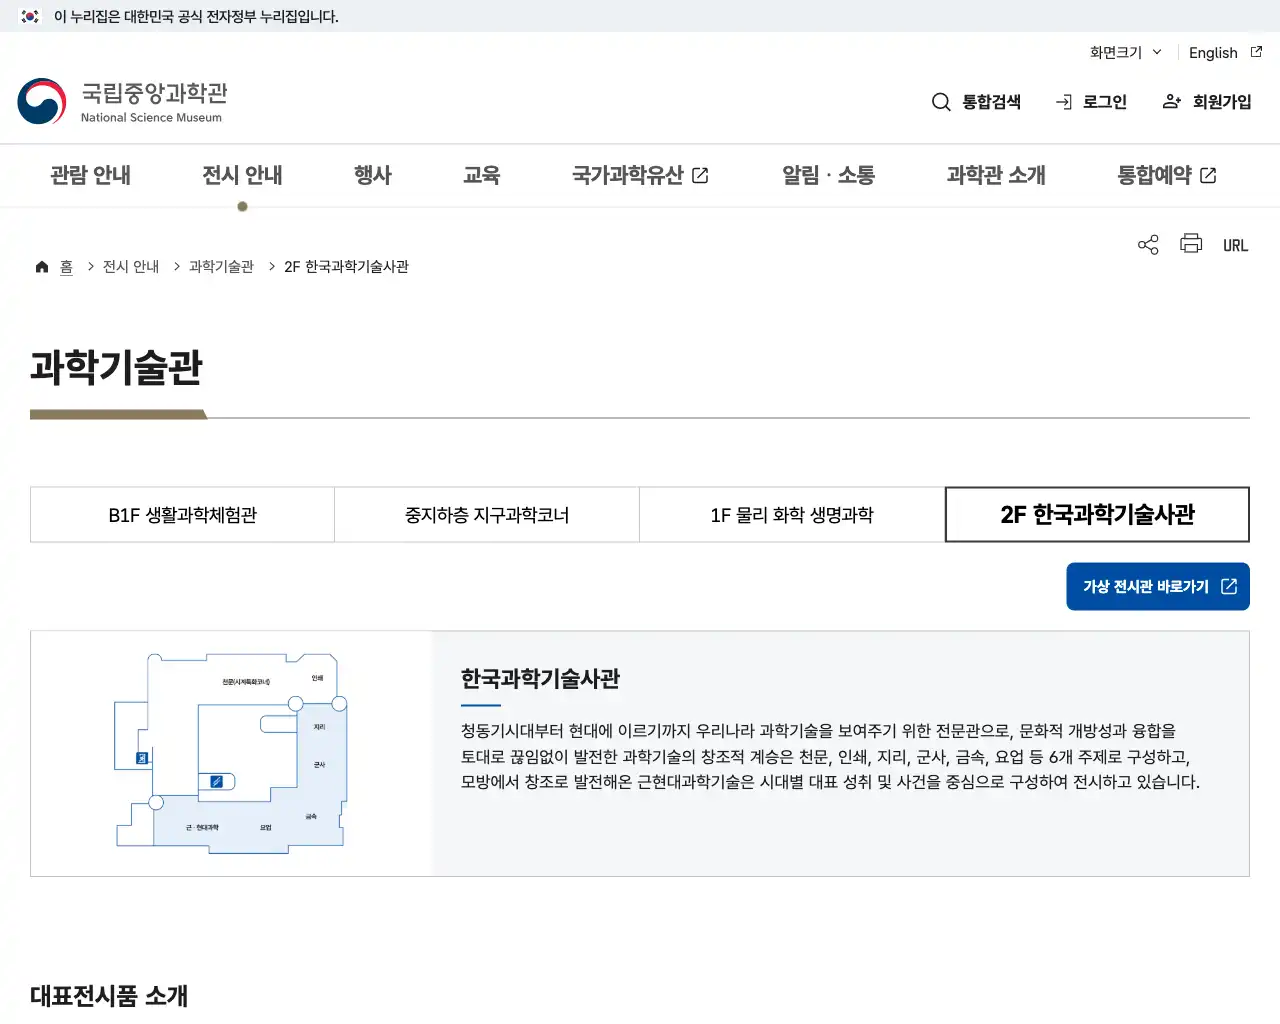Open 통합예약 via its external link icon
The height and width of the screenshot is (1024, 1280).
pyautogui.click(x=1208, y=174)
